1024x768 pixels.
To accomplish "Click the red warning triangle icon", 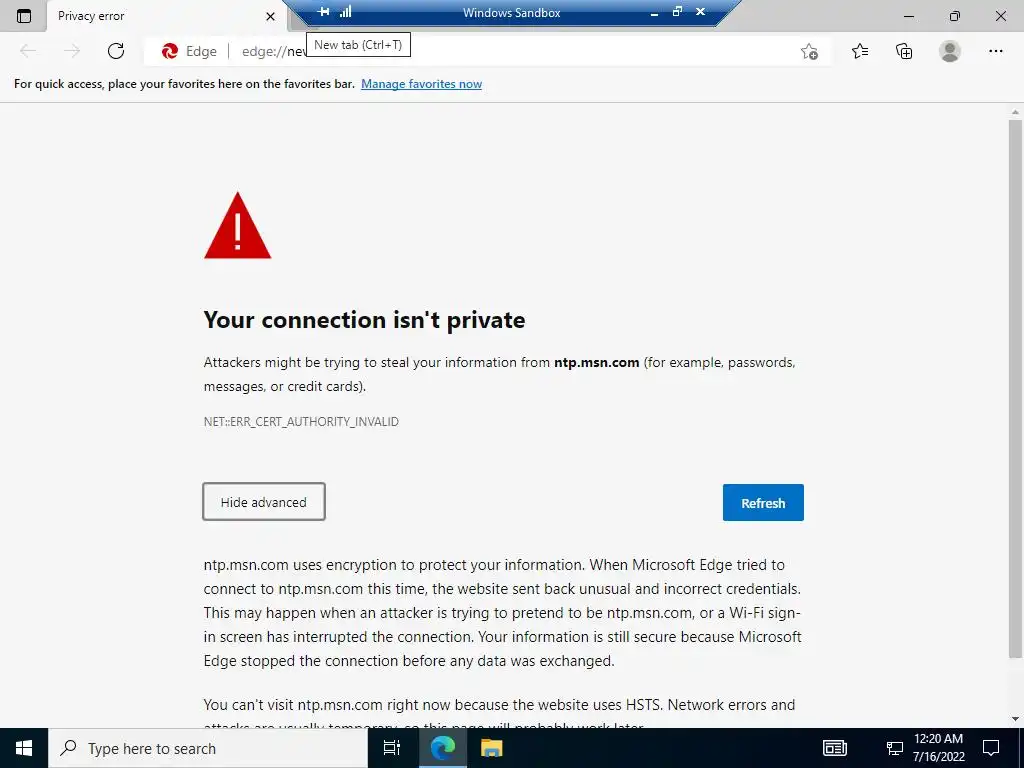I will (x=238, y=225).
